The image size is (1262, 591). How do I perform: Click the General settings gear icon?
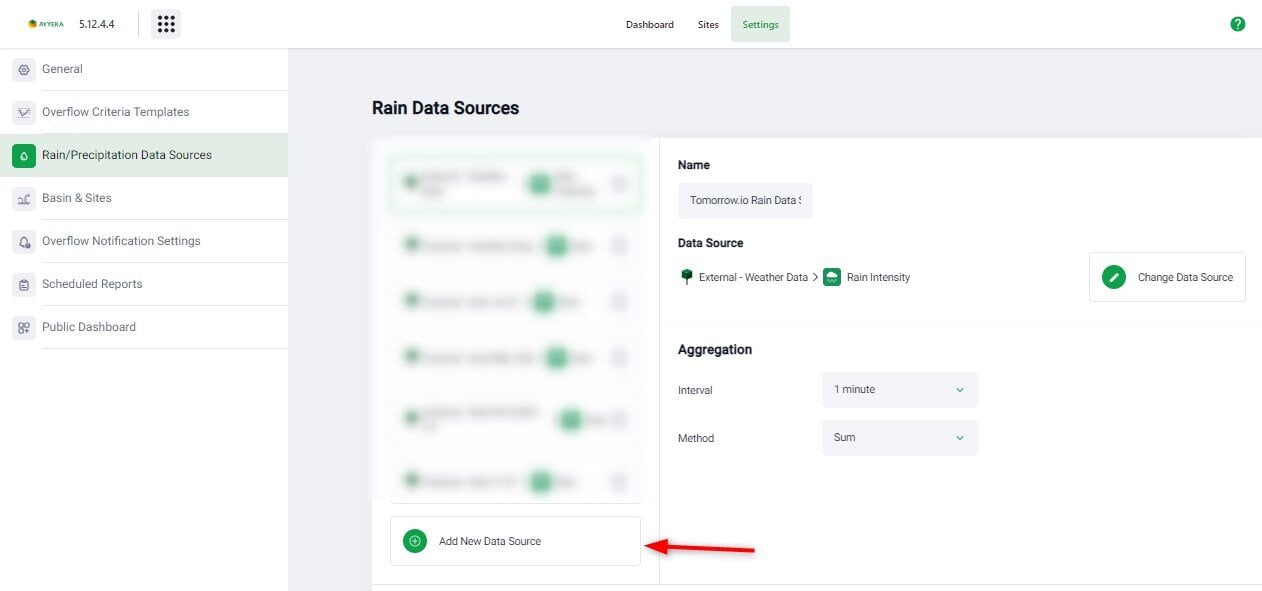24,70
